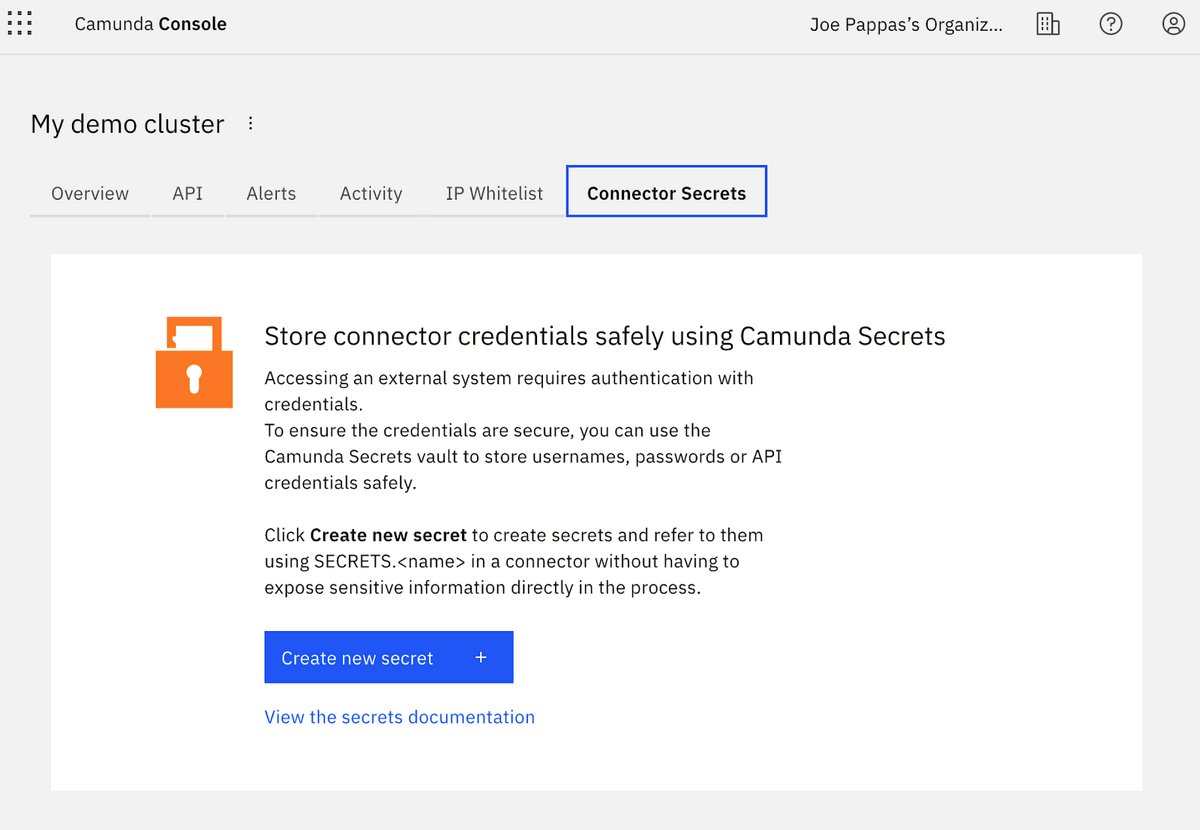Open the API tab
This screenshot has height=830, width=1200.
tap(187, 193)
